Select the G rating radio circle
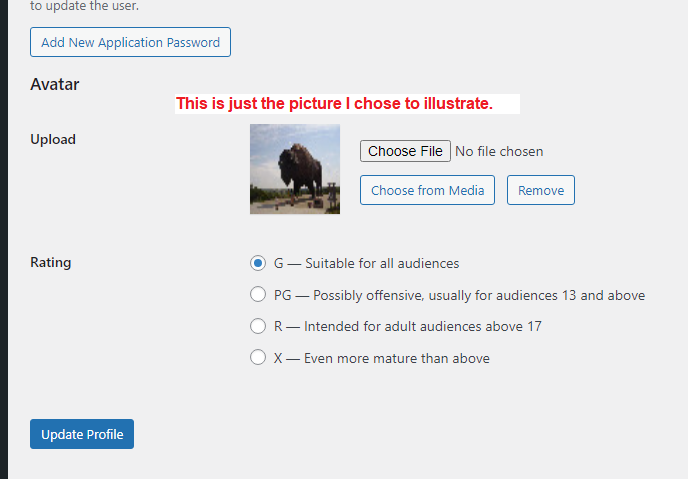 coord(257,263)
